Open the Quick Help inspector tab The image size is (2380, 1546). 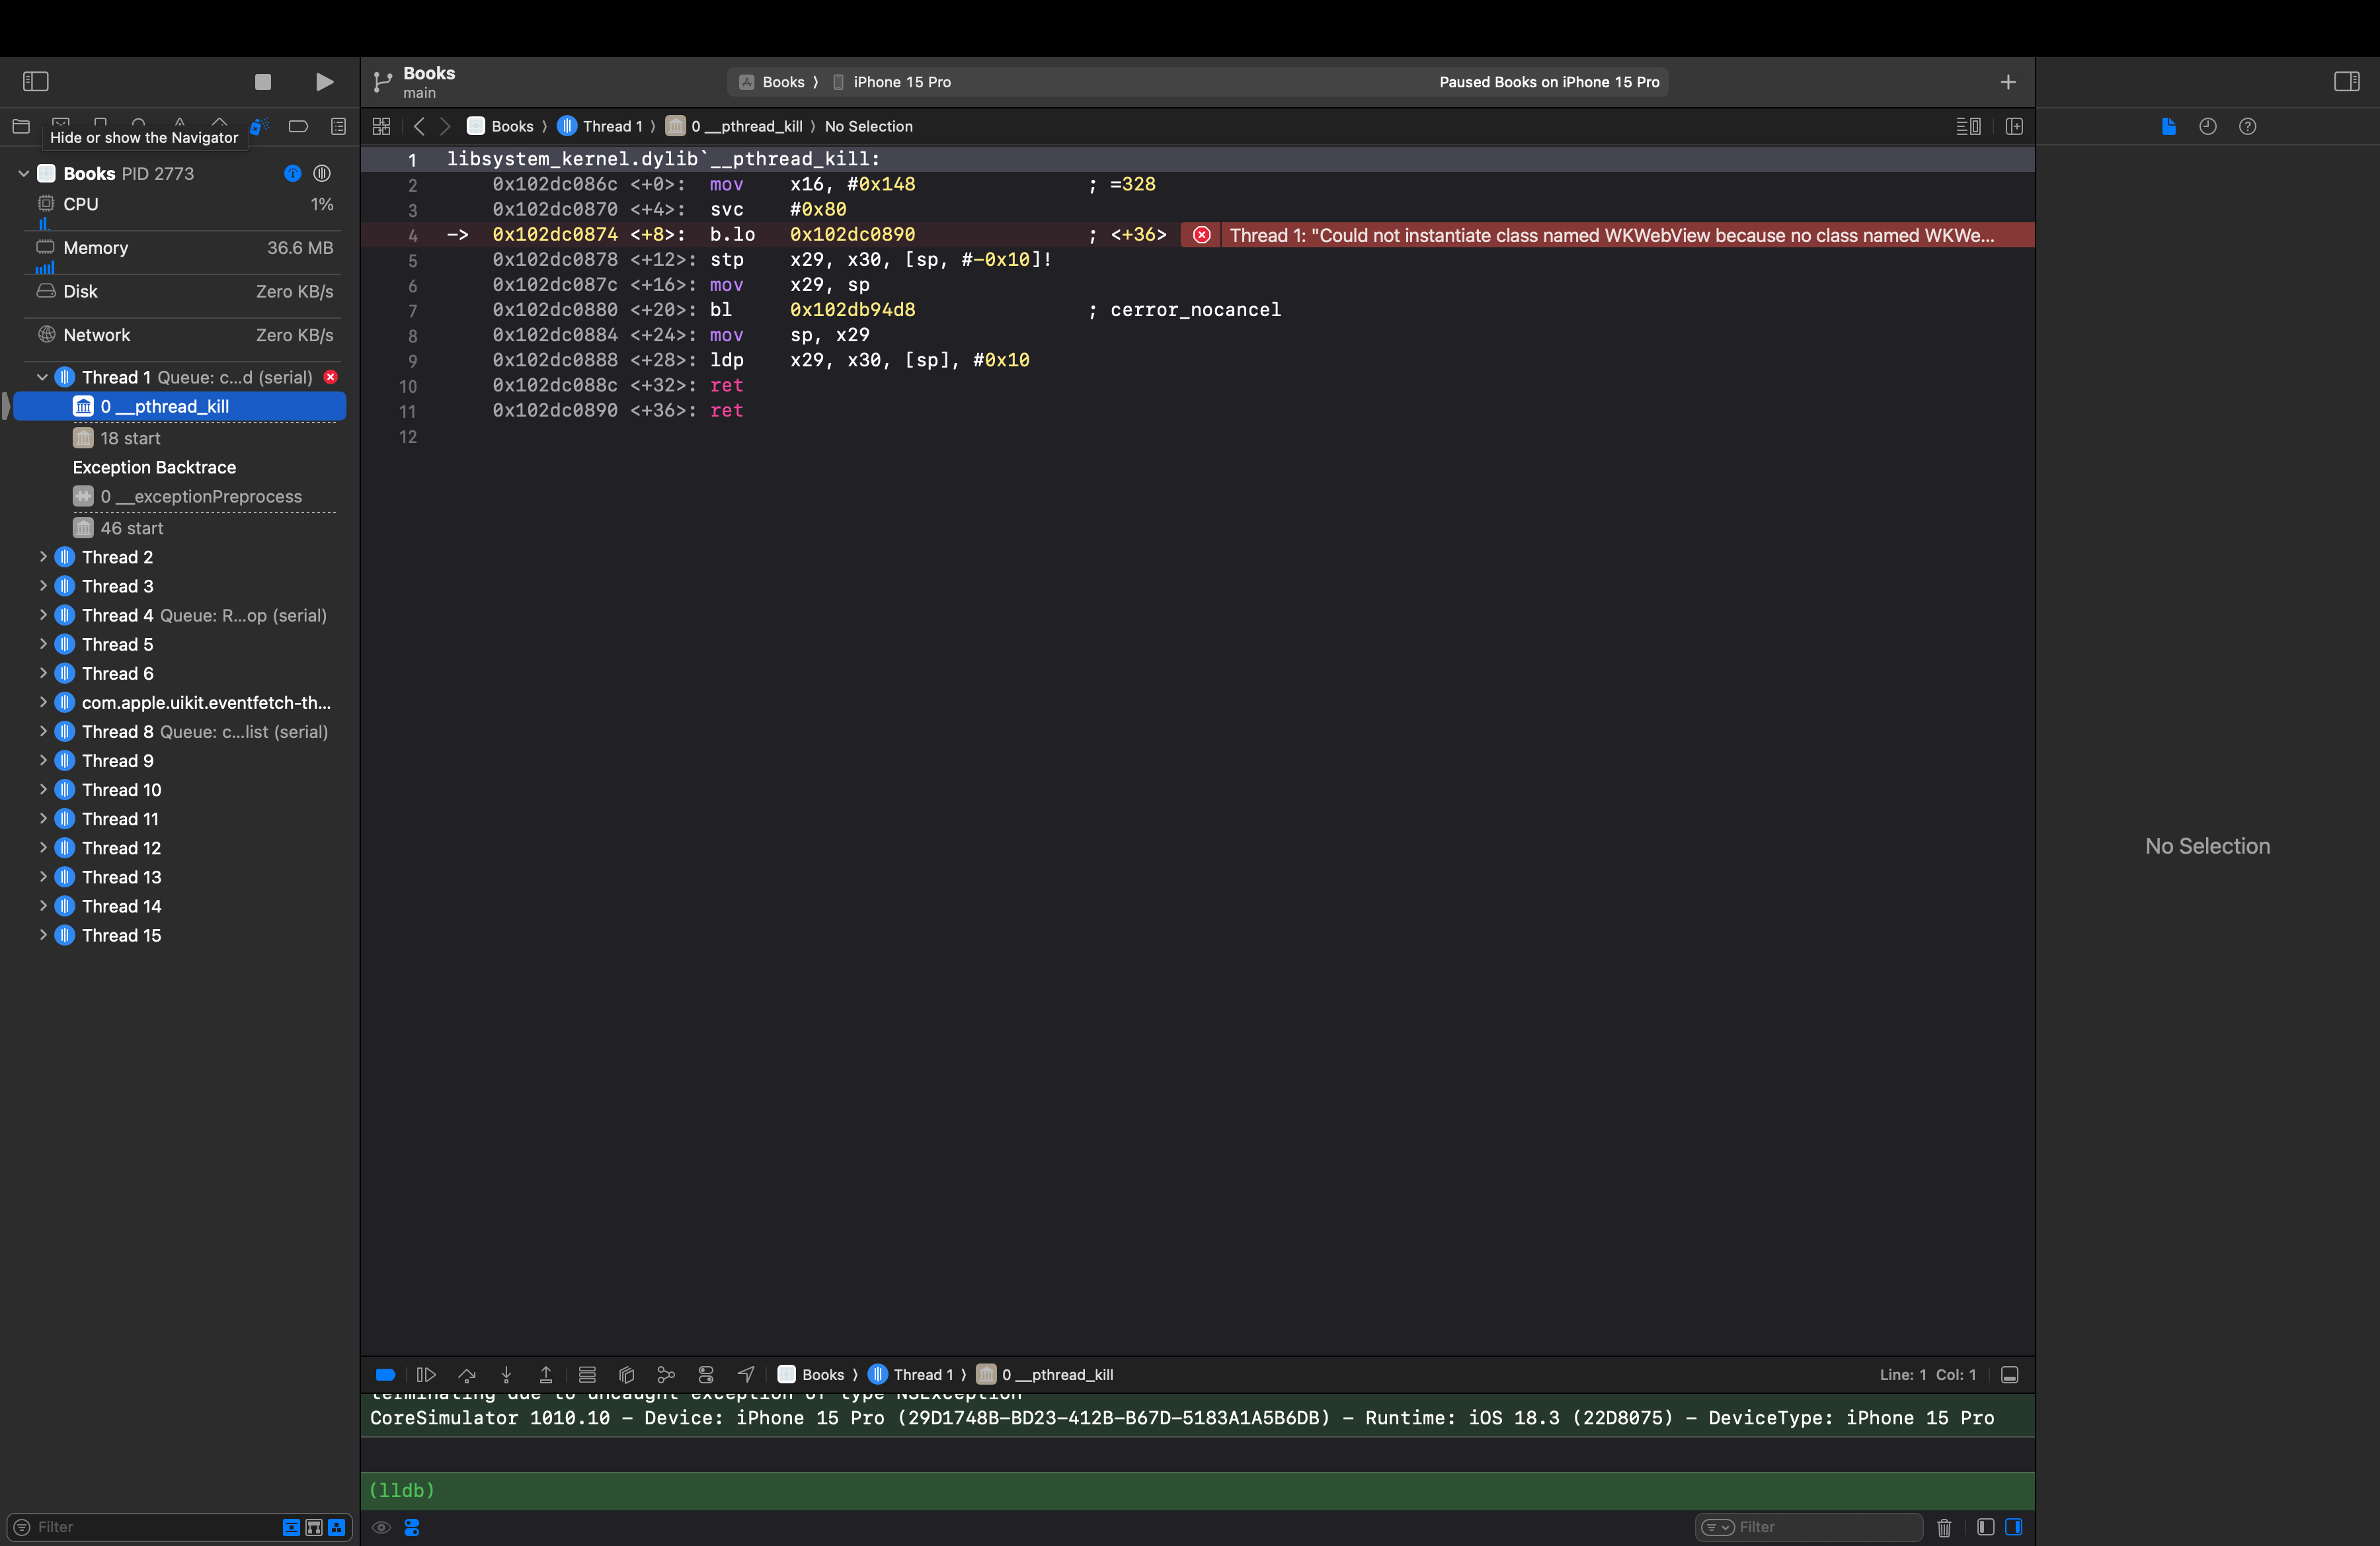2247,126
